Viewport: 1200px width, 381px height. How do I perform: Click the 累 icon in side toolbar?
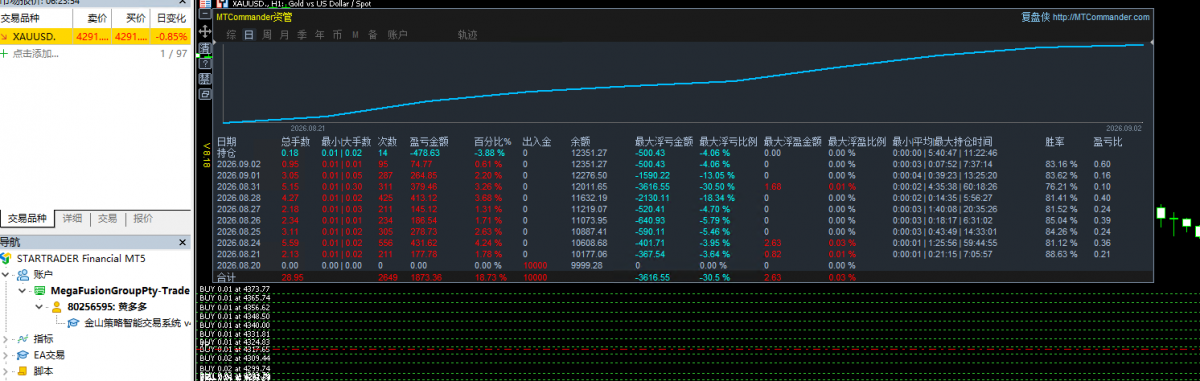205,79
